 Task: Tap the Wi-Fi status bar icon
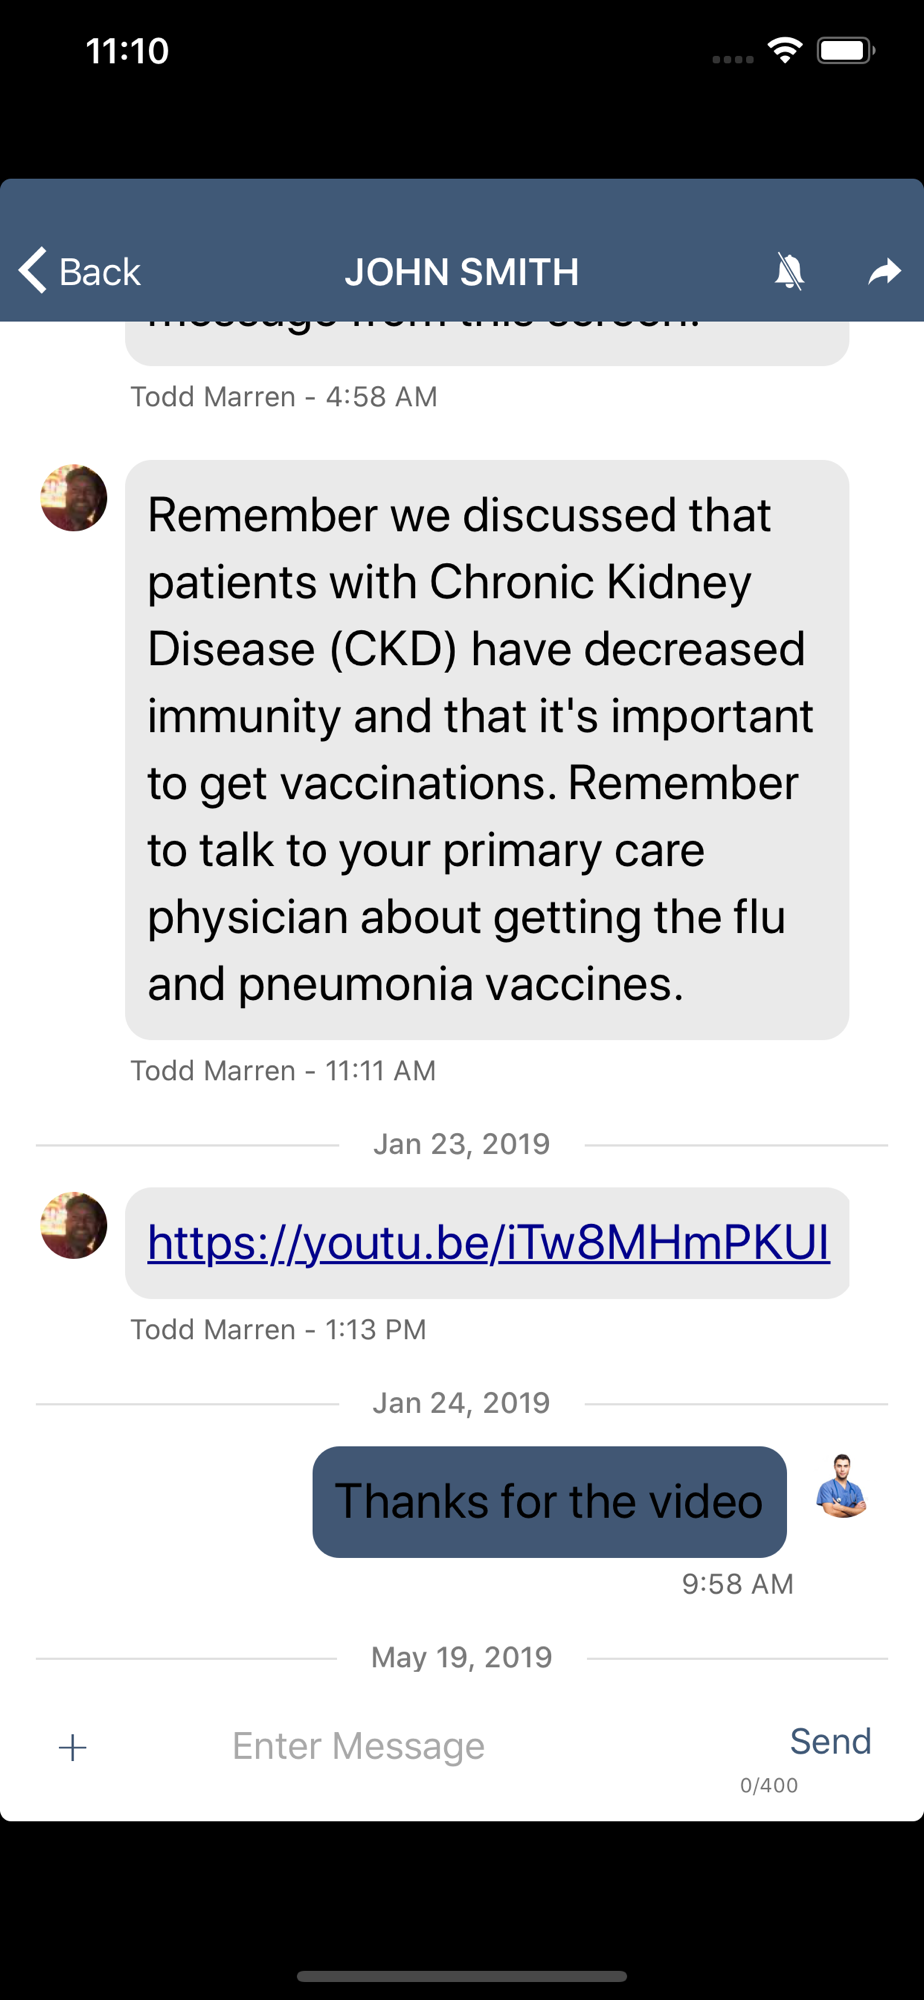tap(785, 50)
